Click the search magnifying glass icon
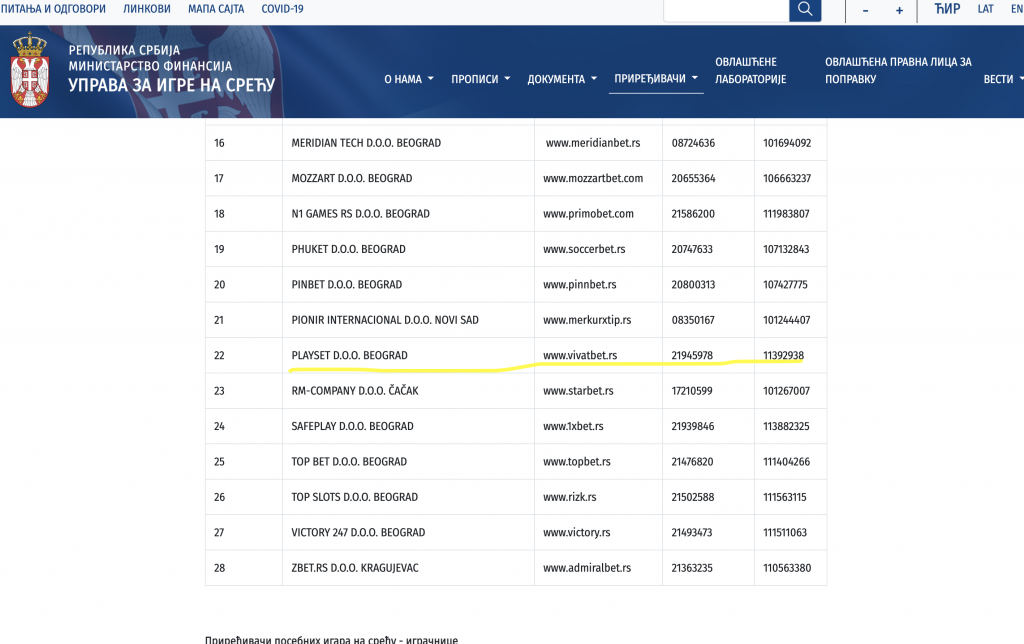This screenshot has width=1024, height=644. (x=805, y=11)
